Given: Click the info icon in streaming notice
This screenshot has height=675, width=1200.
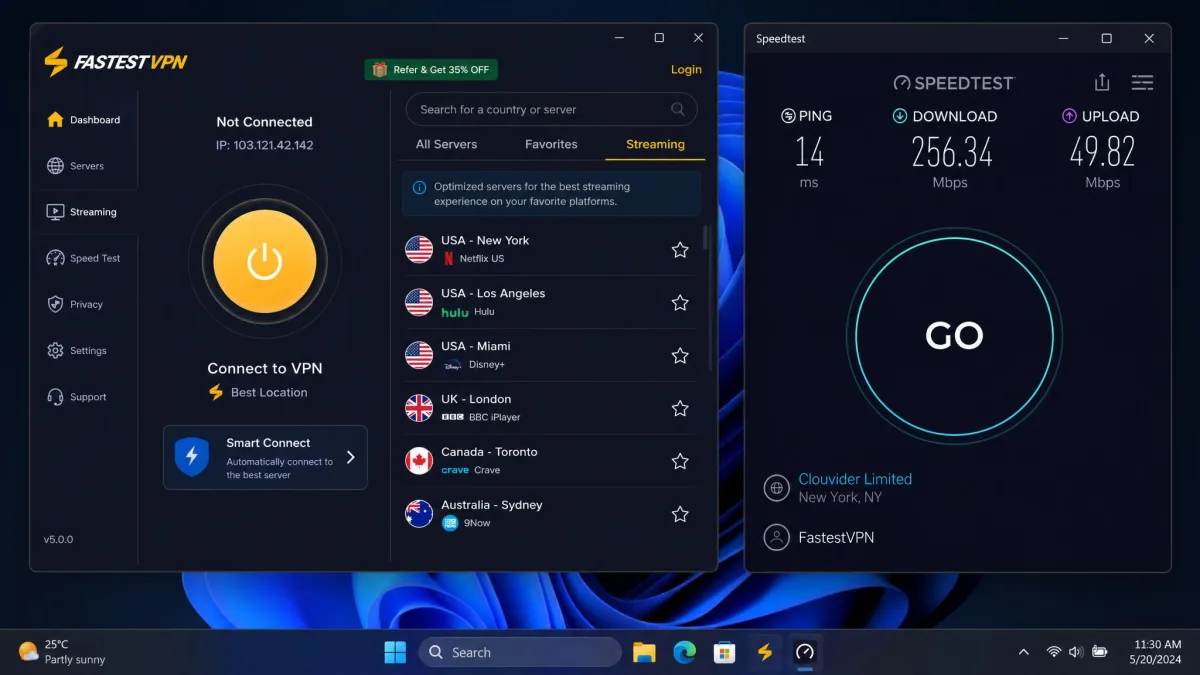Looking at the screenshot, I should click(x=419, y=187).
